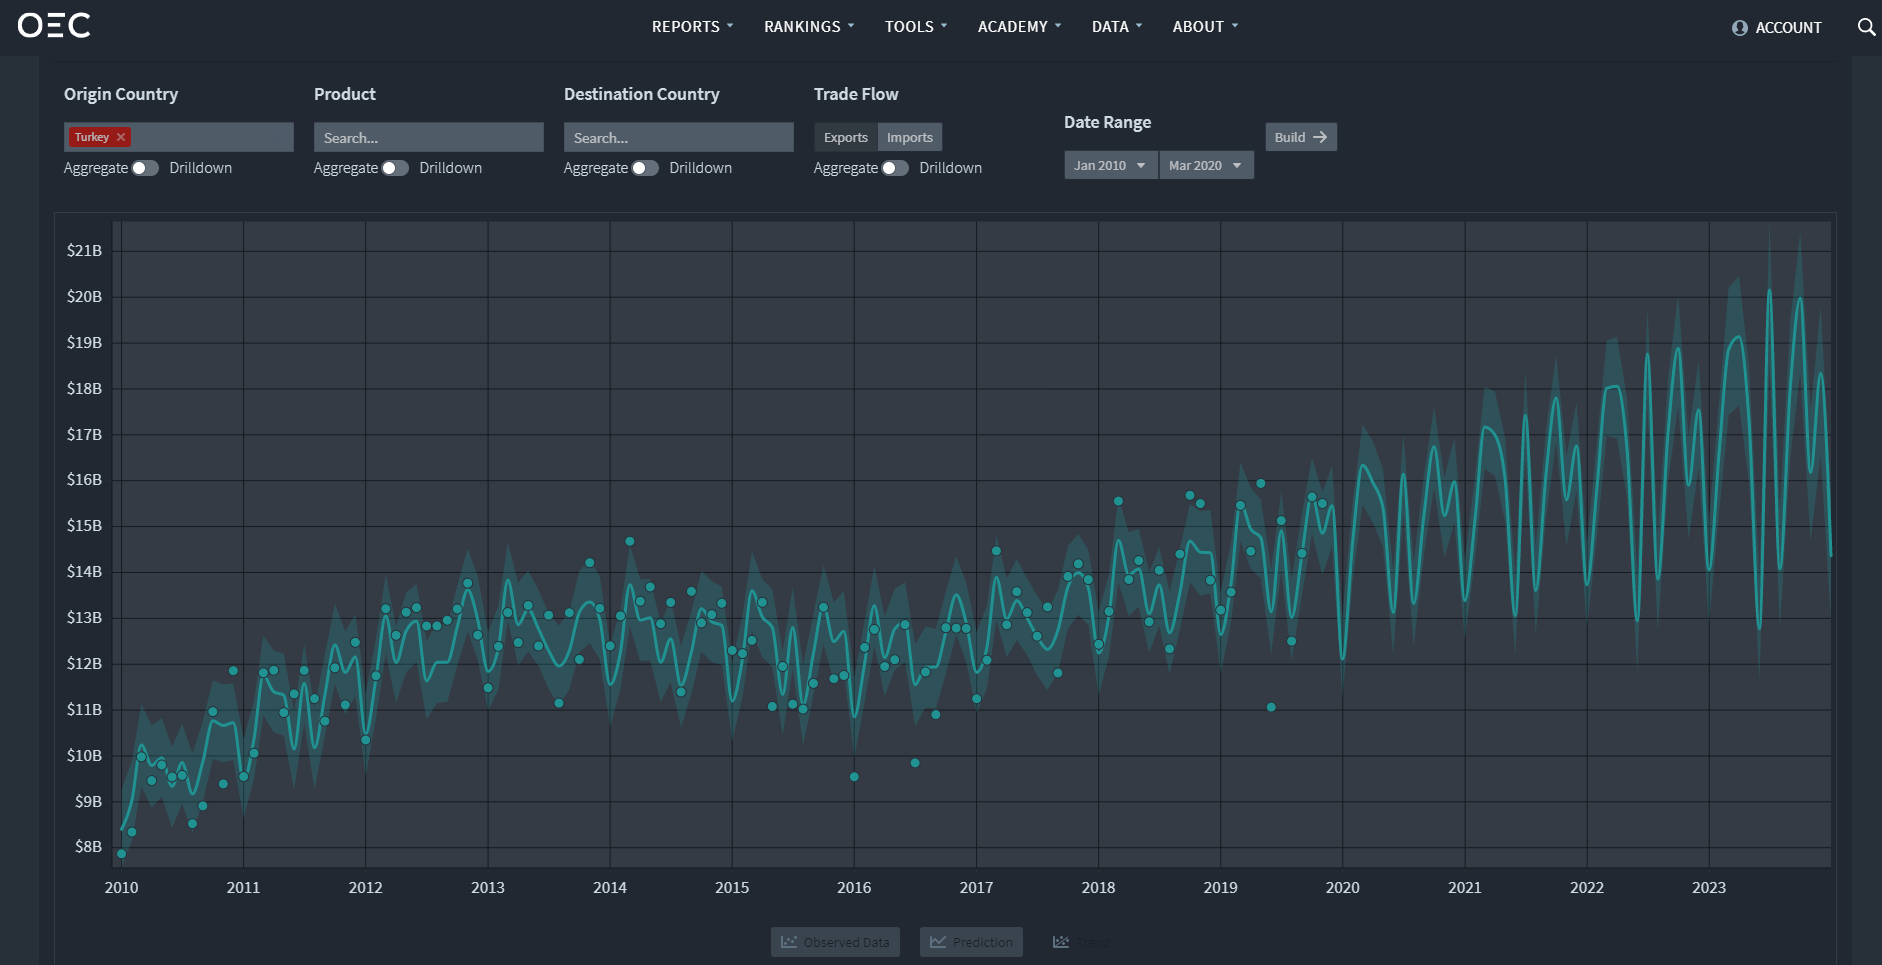Image resolution: width=1882 pixels, height=965 pixels.
Task: Open the RANKINGS menu
Action: click(809, 27)
